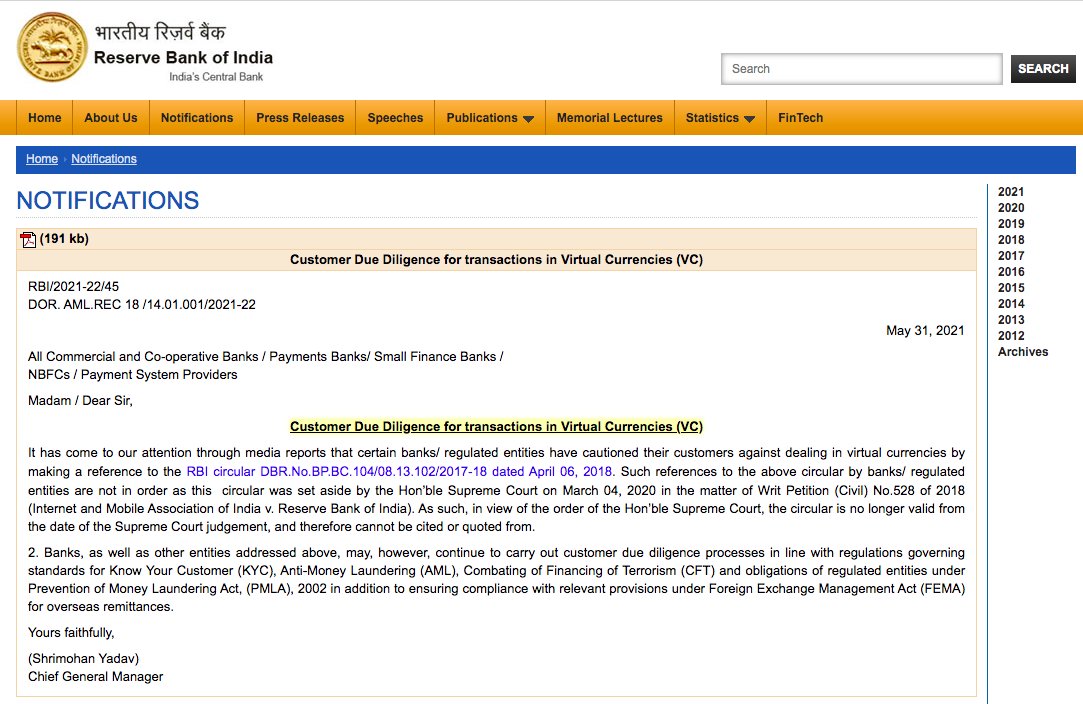
Task: Click the reference number RBI/2021-22/45
Action: click(73, 286)
